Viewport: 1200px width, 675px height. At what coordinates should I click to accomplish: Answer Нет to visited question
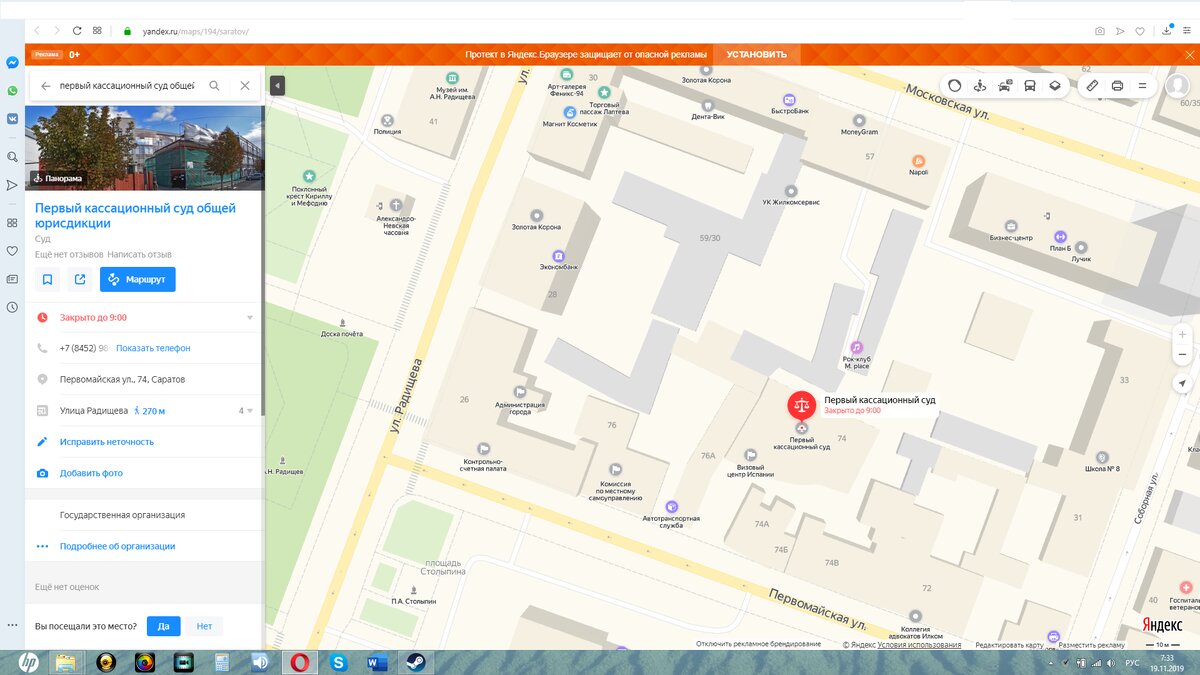tap(204, 626)
